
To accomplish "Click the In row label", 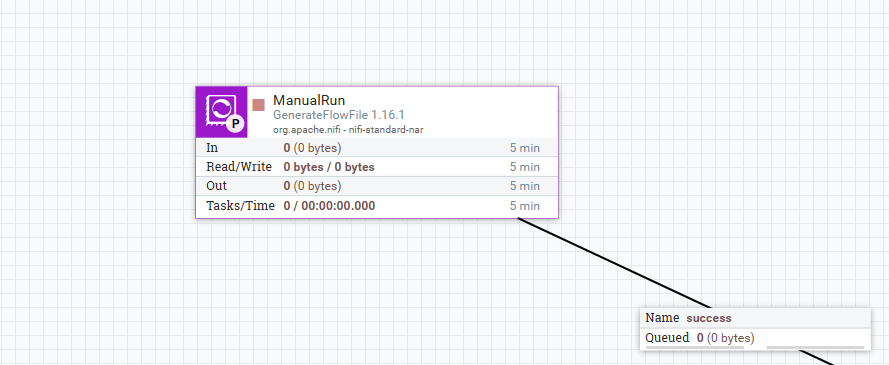I will [212, 148].
